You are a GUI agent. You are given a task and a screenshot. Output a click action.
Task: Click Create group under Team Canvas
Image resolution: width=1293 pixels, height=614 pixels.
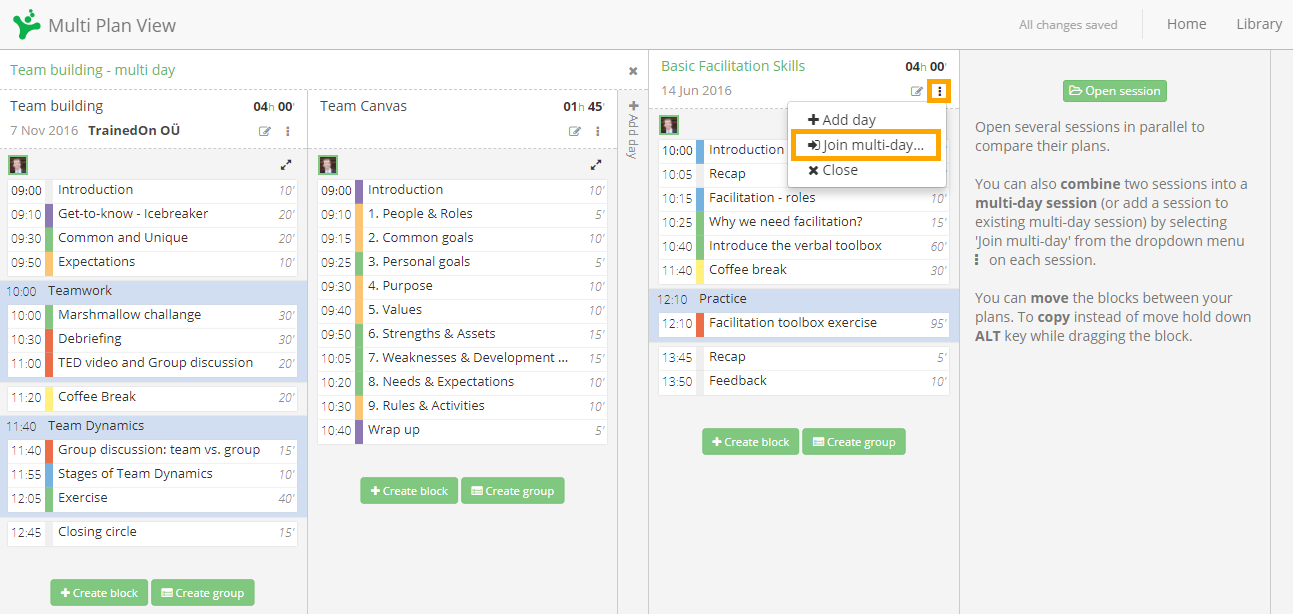512,491
